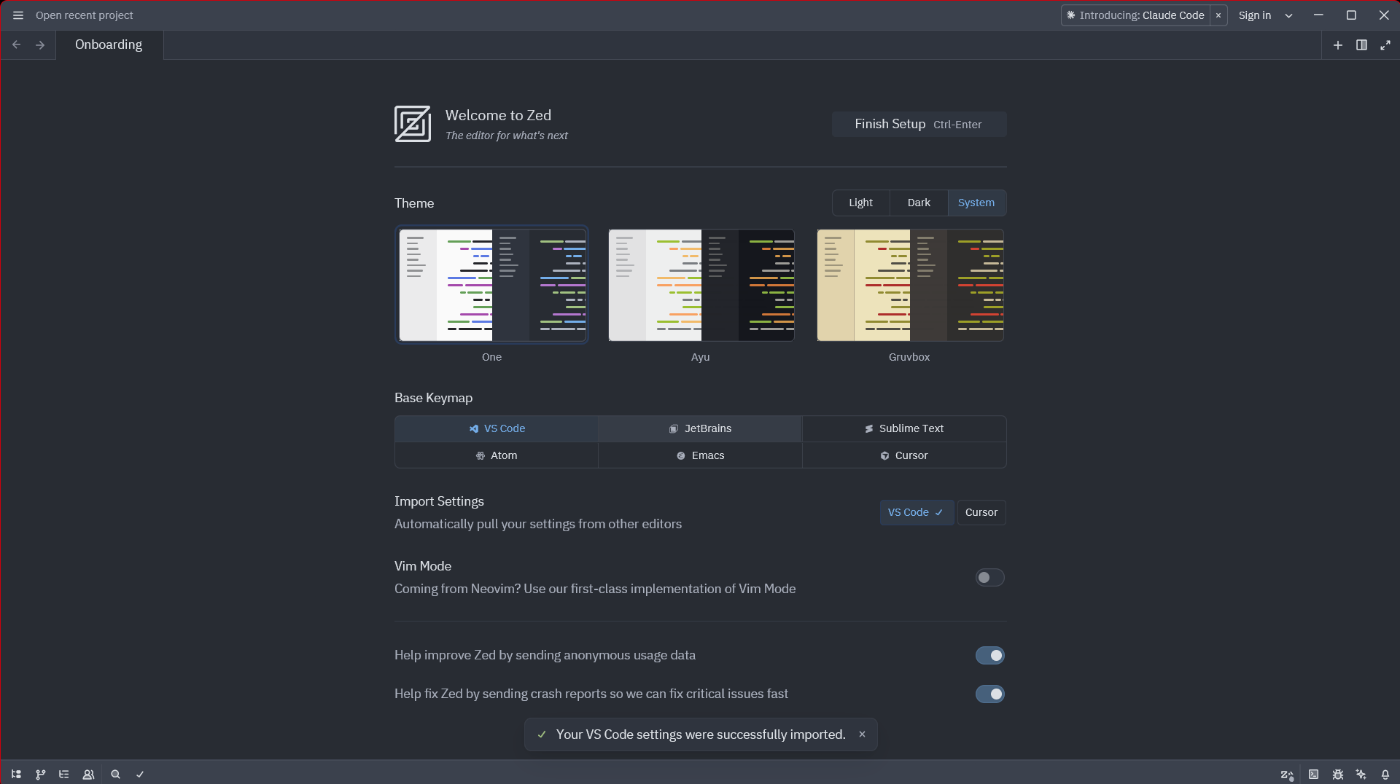Toggle the terminal panel icon
This screenshot has height=784, width=1400.
click(1313, 774)
